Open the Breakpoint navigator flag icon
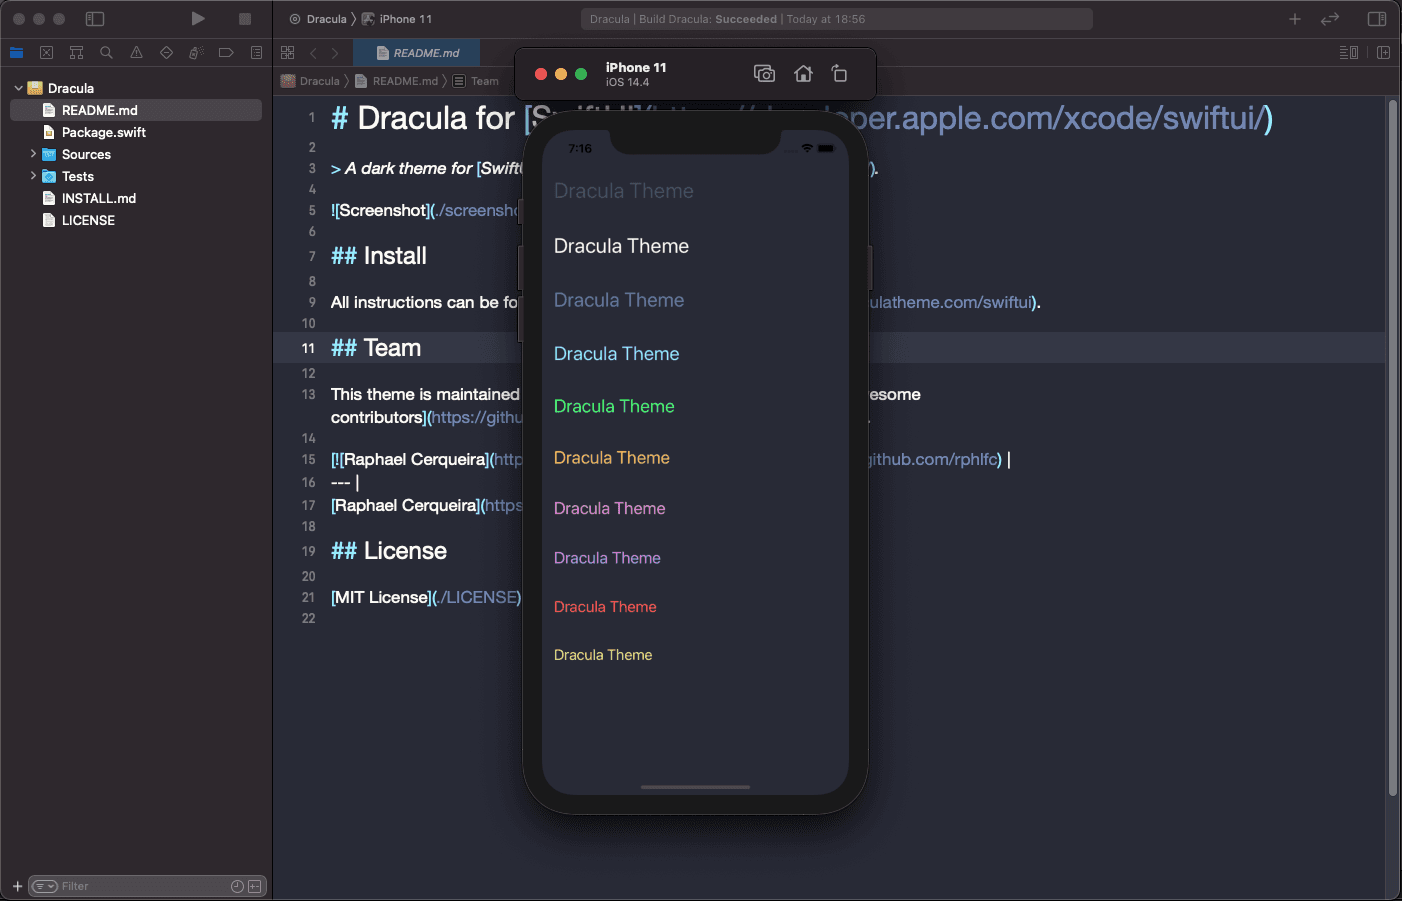Image resolution: width=1402 pixels, height=901 pixels. point(226,52)
